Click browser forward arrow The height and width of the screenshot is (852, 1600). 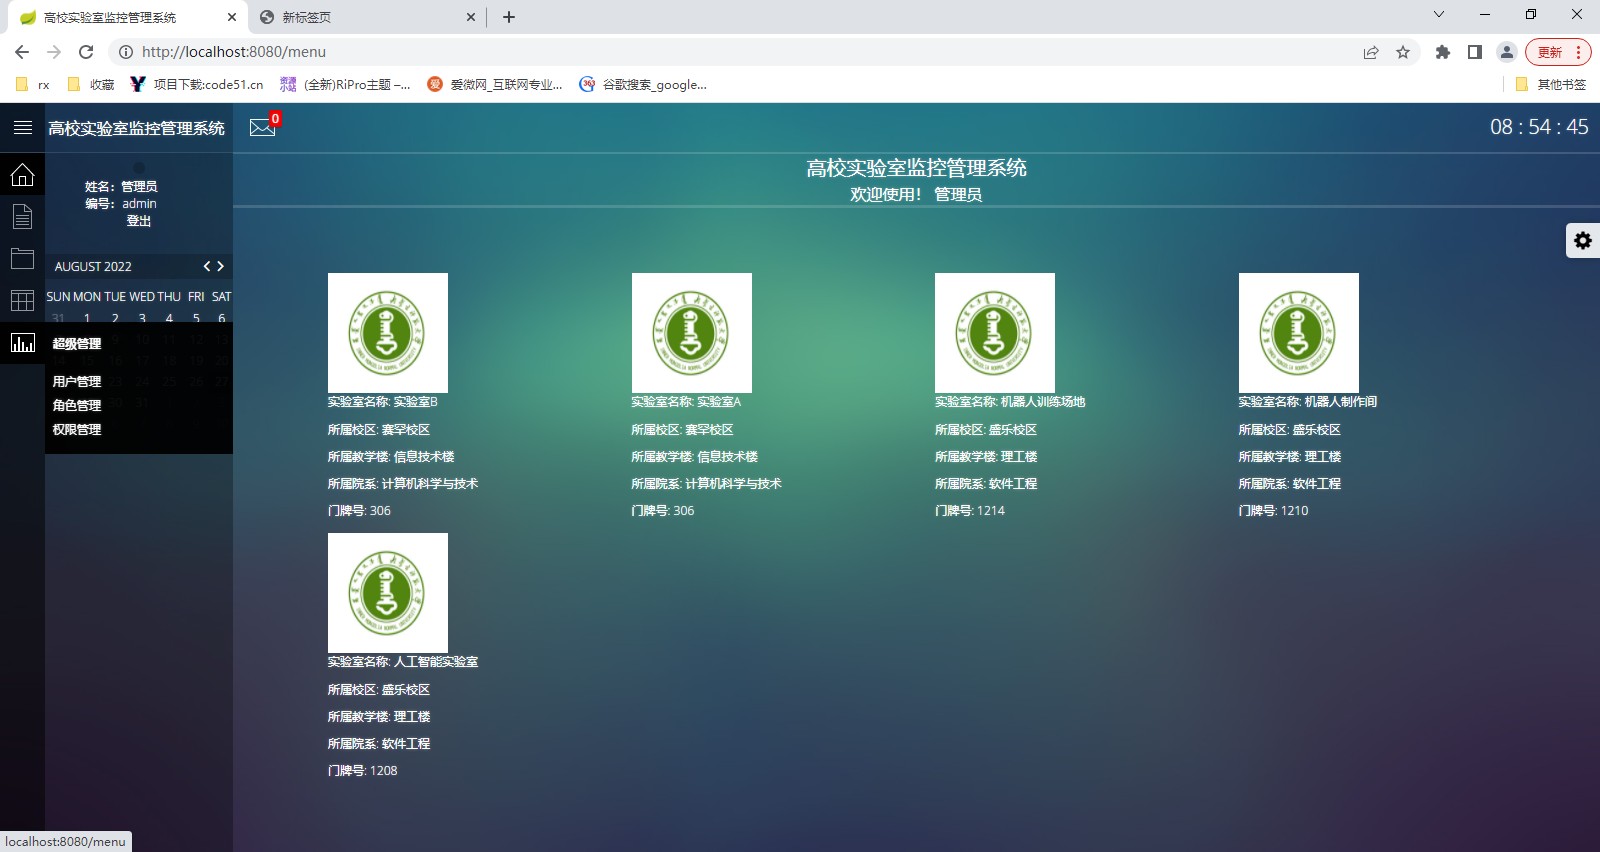pyautogui.click(x=54, y=52)
